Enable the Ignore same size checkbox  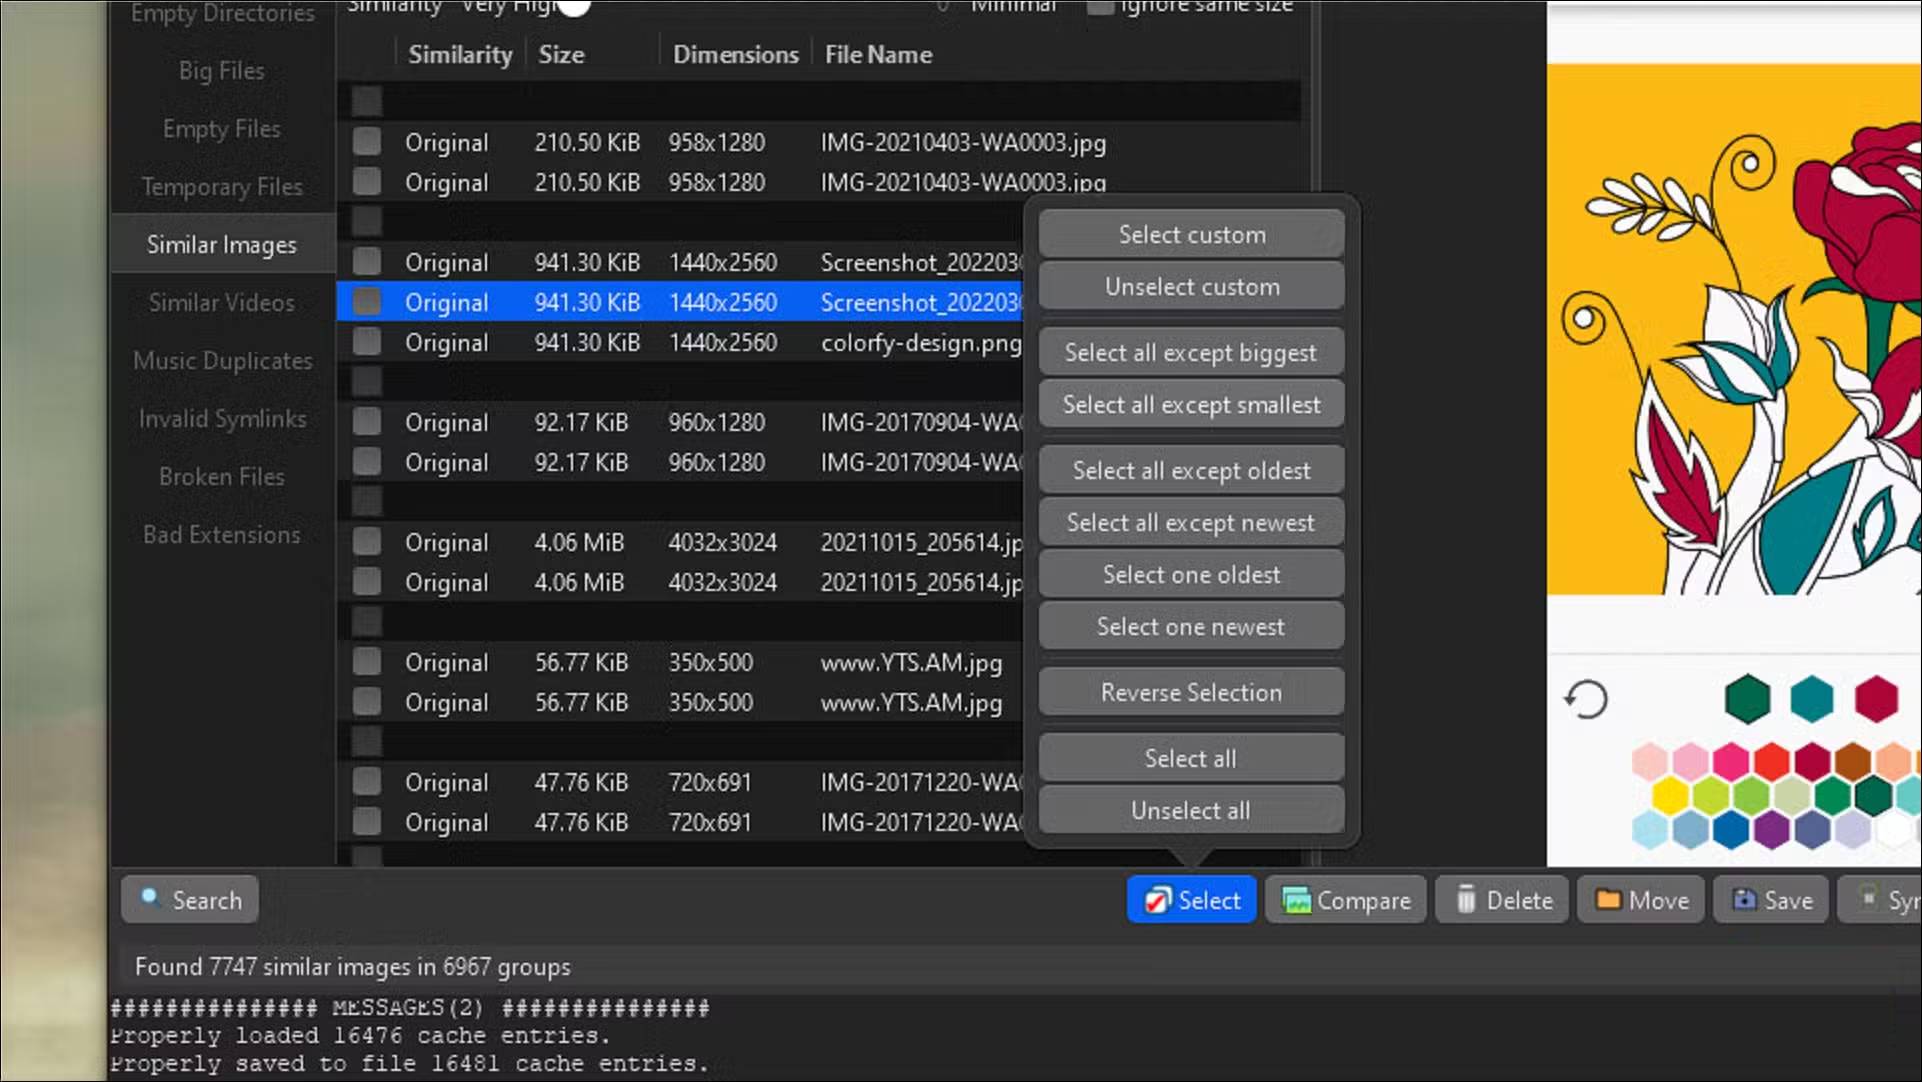pos(1100,6)
